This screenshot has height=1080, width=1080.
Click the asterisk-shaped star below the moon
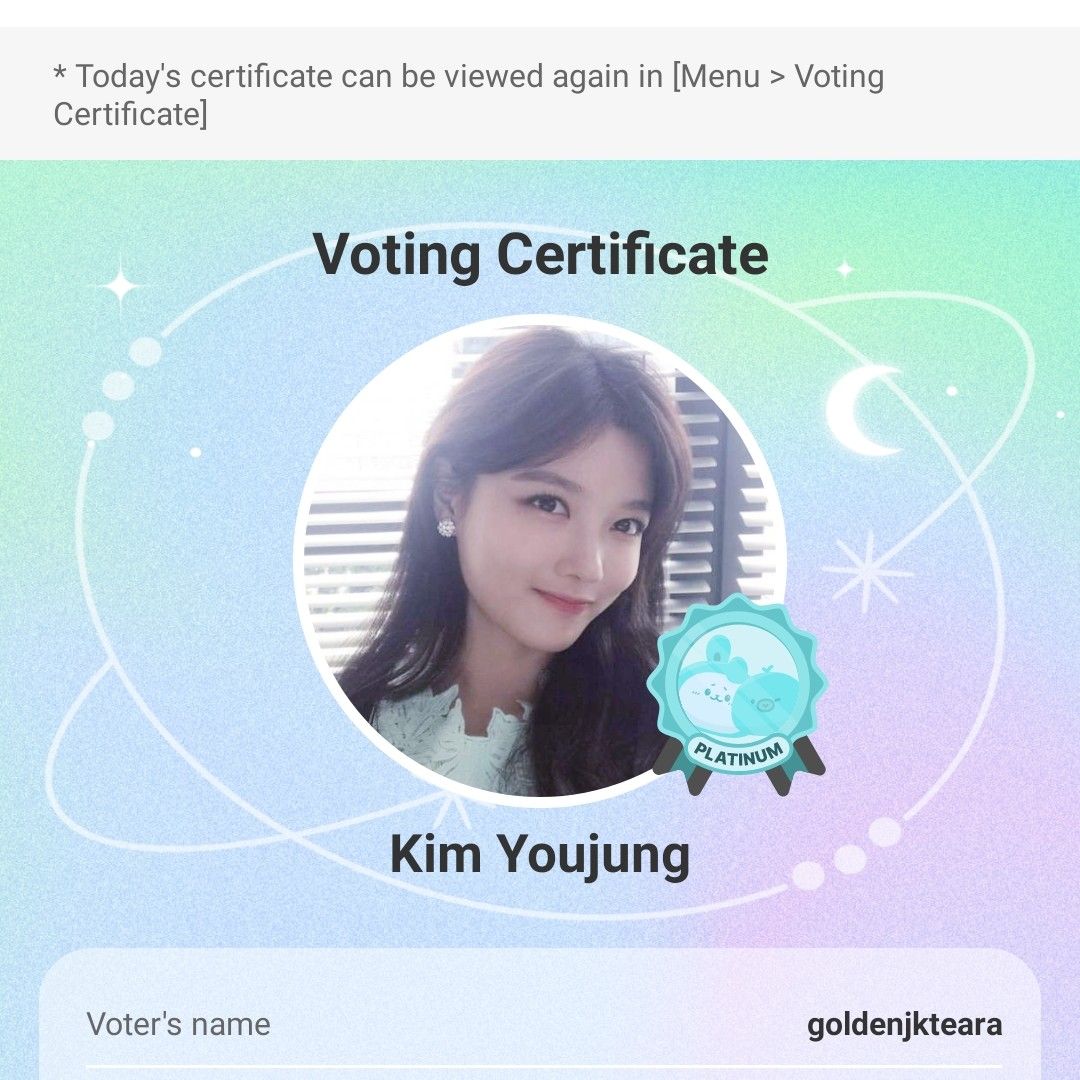867,572
